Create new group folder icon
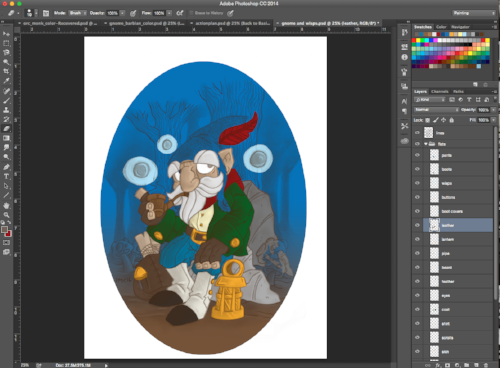 [x=467, y=365]
